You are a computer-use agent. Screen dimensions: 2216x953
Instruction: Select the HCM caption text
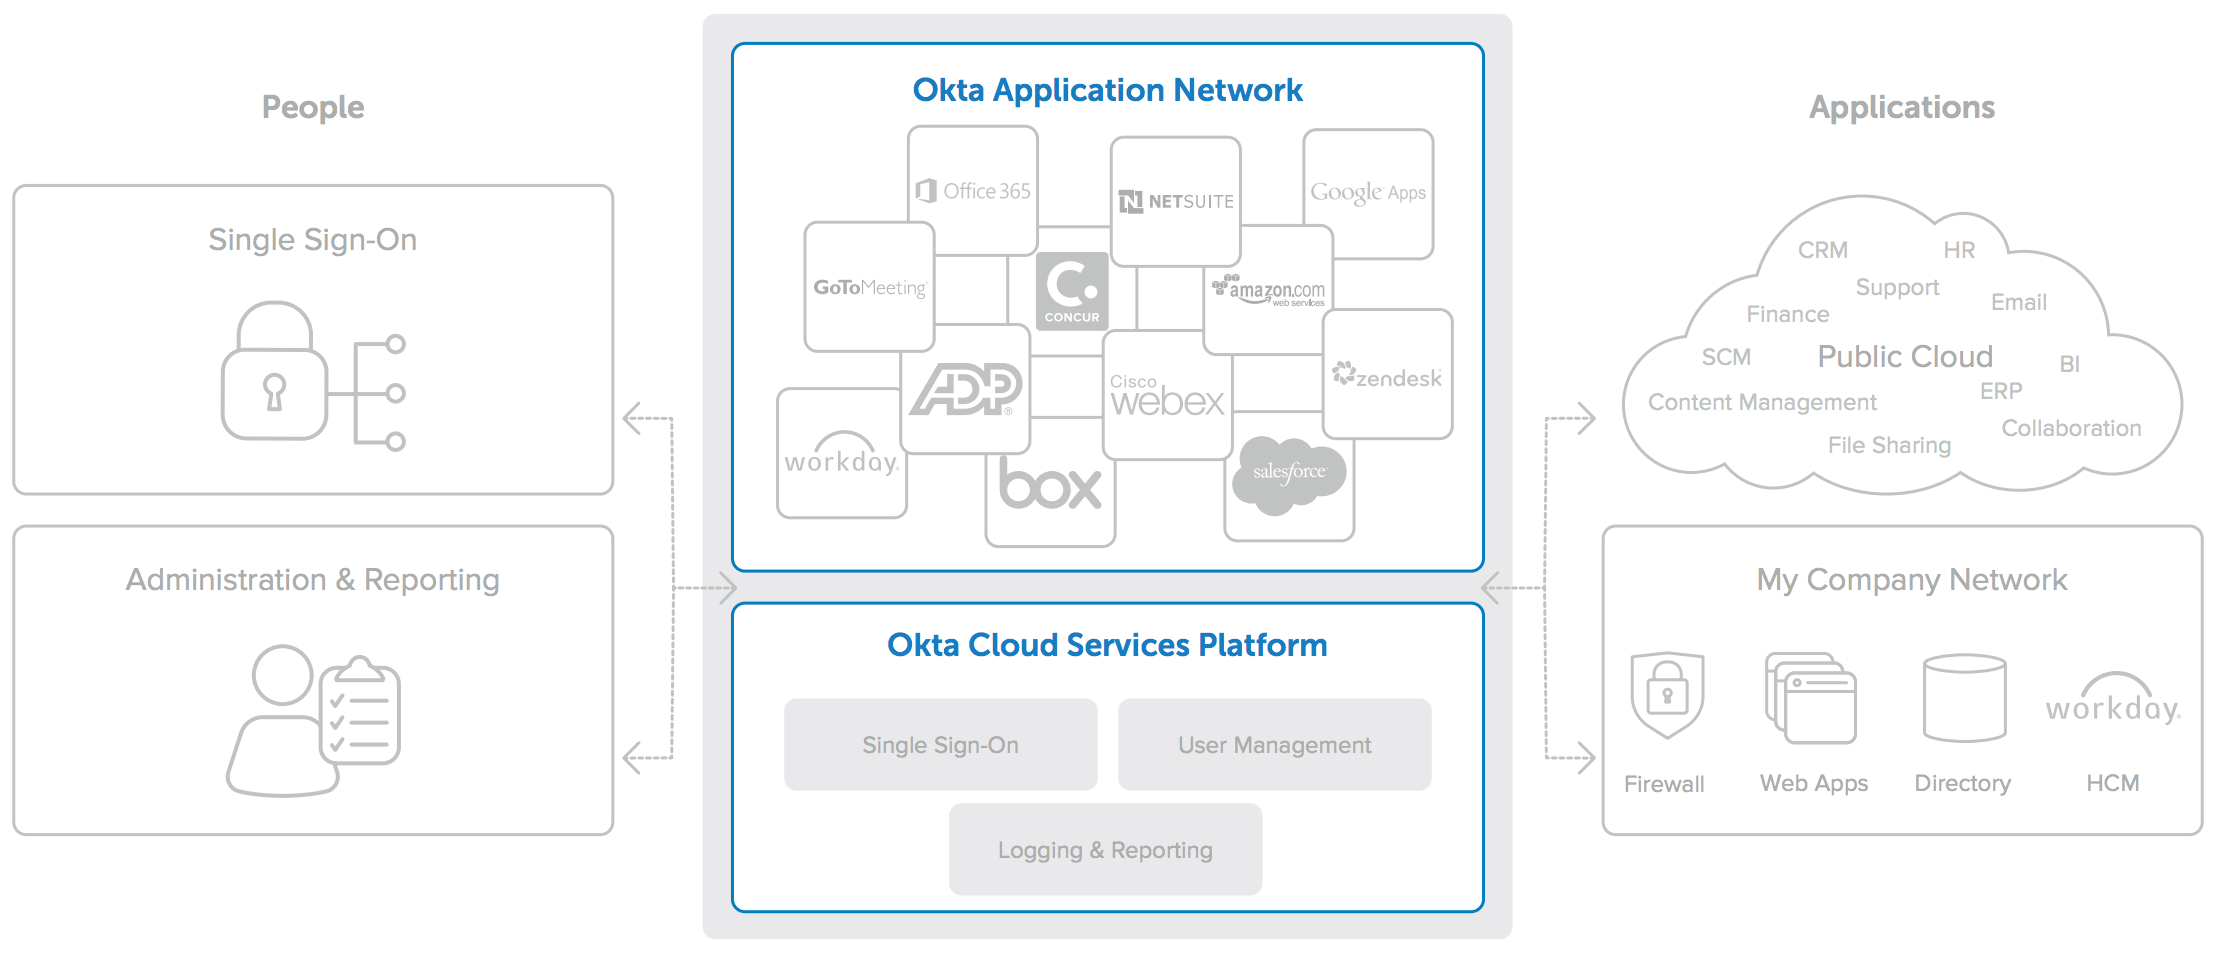tap(2113, 783)
